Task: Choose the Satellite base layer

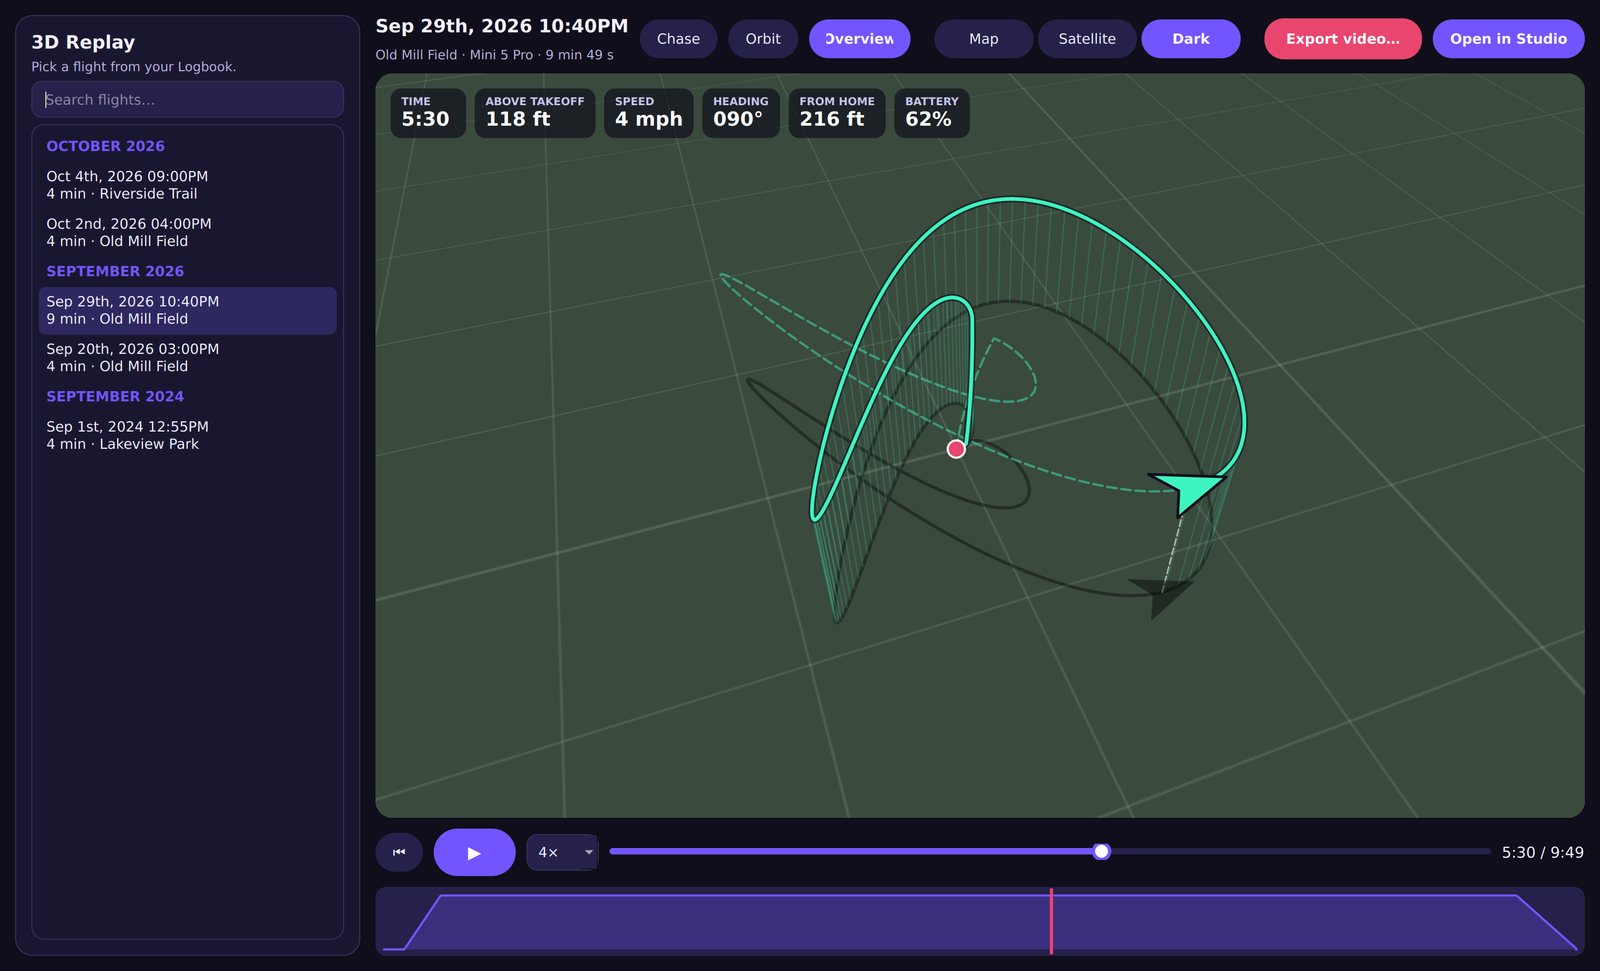Action: tap(1087, 39)
